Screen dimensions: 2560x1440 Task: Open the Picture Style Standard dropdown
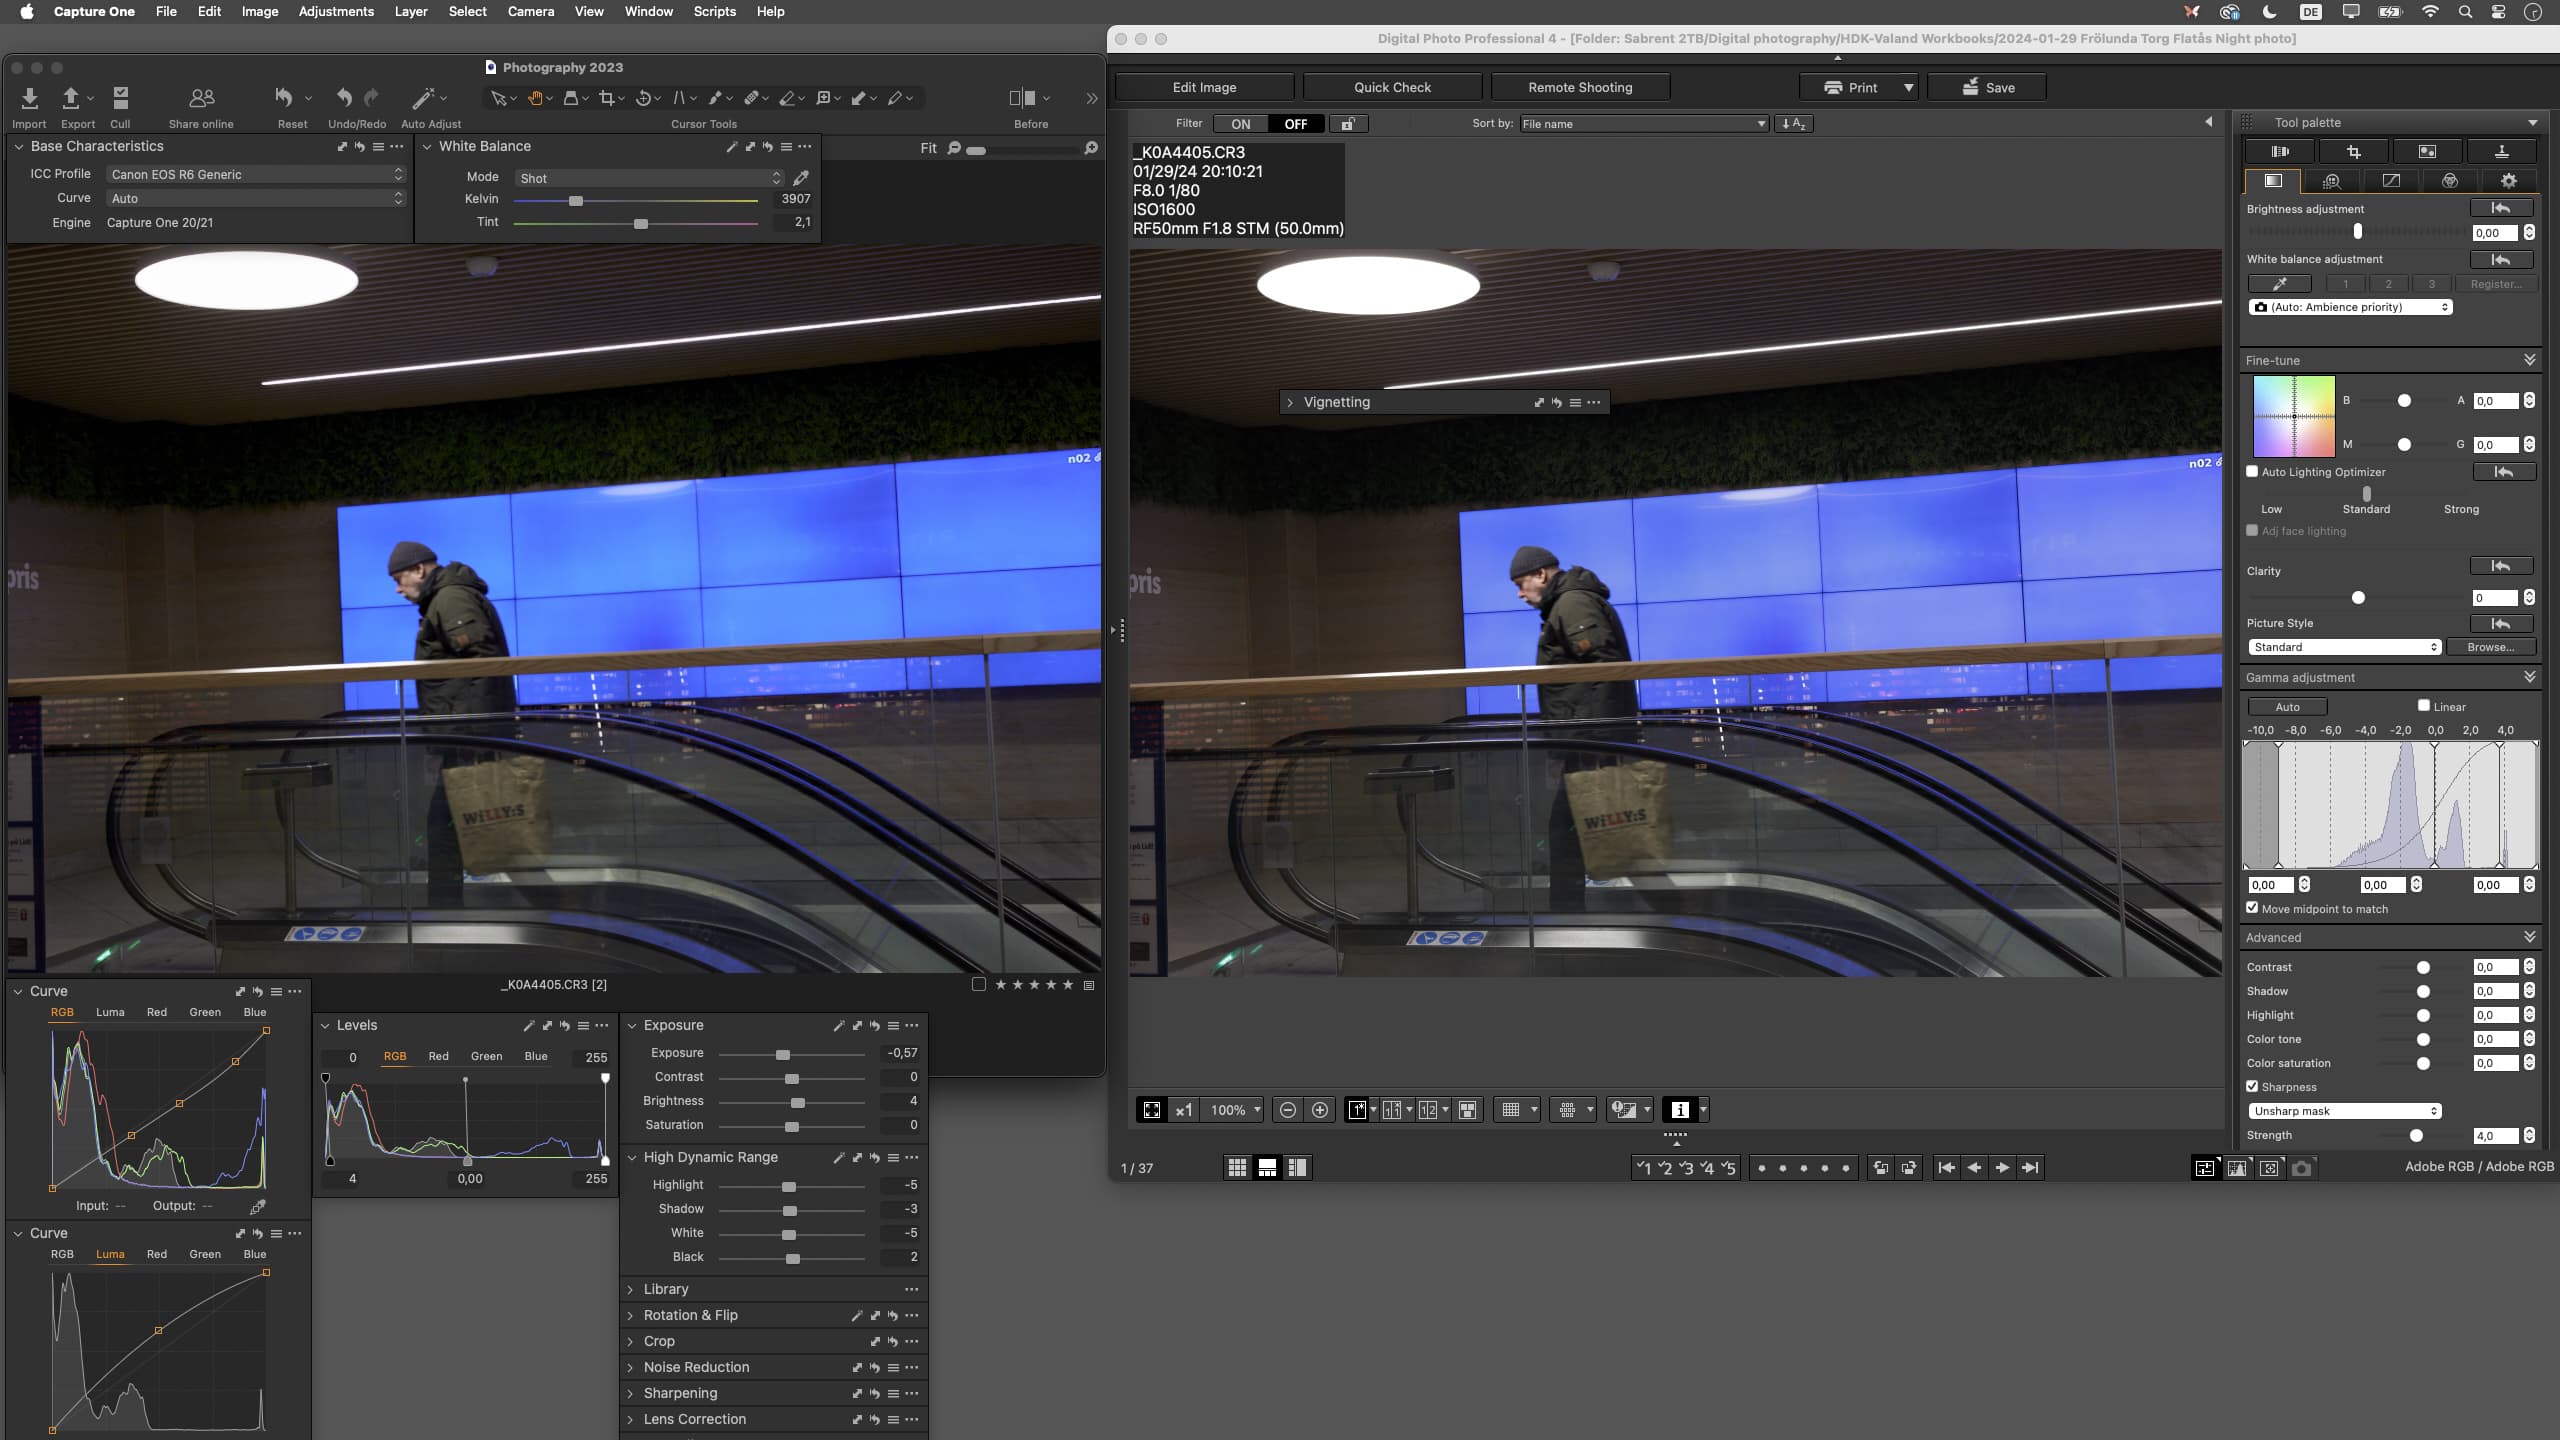2344,647
